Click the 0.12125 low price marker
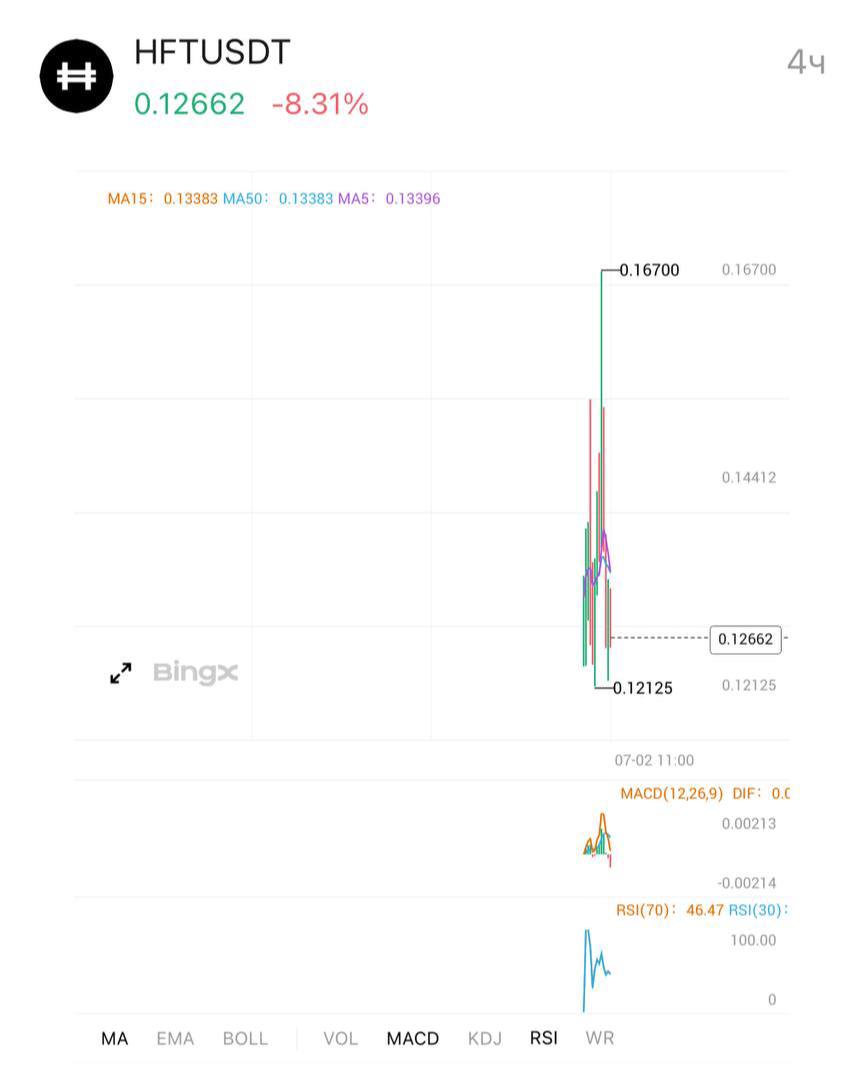The image size is (864, 1075). point(643,688)
